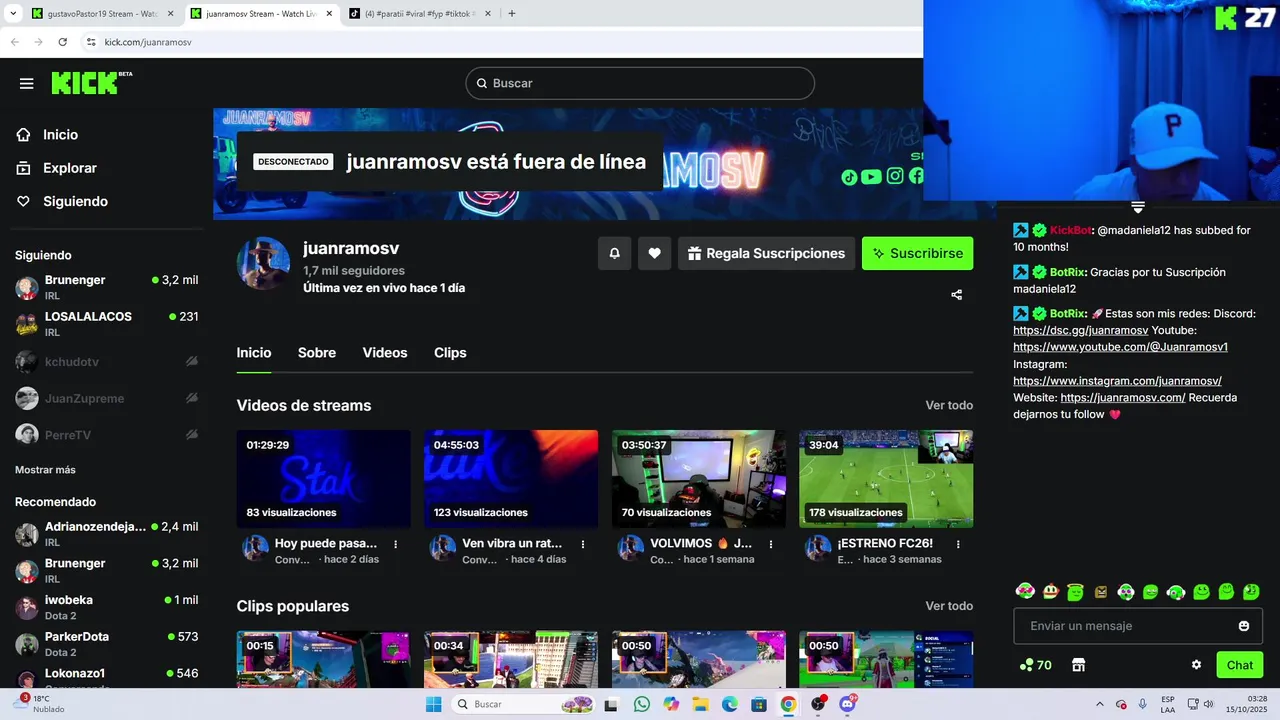Open the 01:29:29 stream video thumbnail
This screenshot has height=720, width=1280.
pos(324,479)
